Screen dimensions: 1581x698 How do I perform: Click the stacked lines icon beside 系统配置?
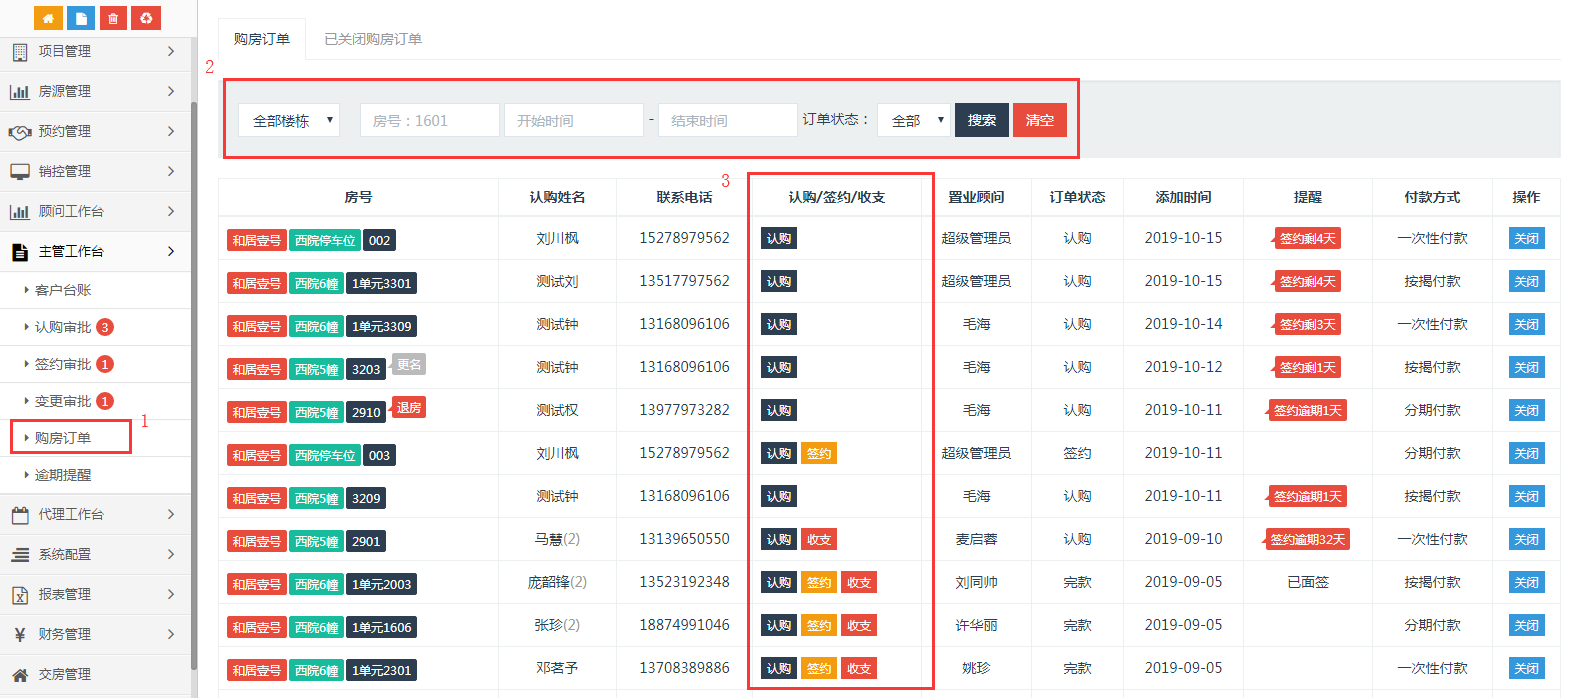[x=20, y=555]
